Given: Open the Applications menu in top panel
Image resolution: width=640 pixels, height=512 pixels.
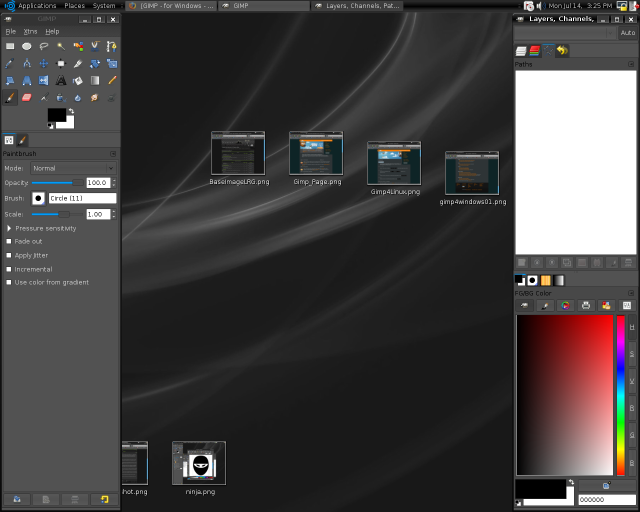Looking at the screenshot, I should coord(37,5).
